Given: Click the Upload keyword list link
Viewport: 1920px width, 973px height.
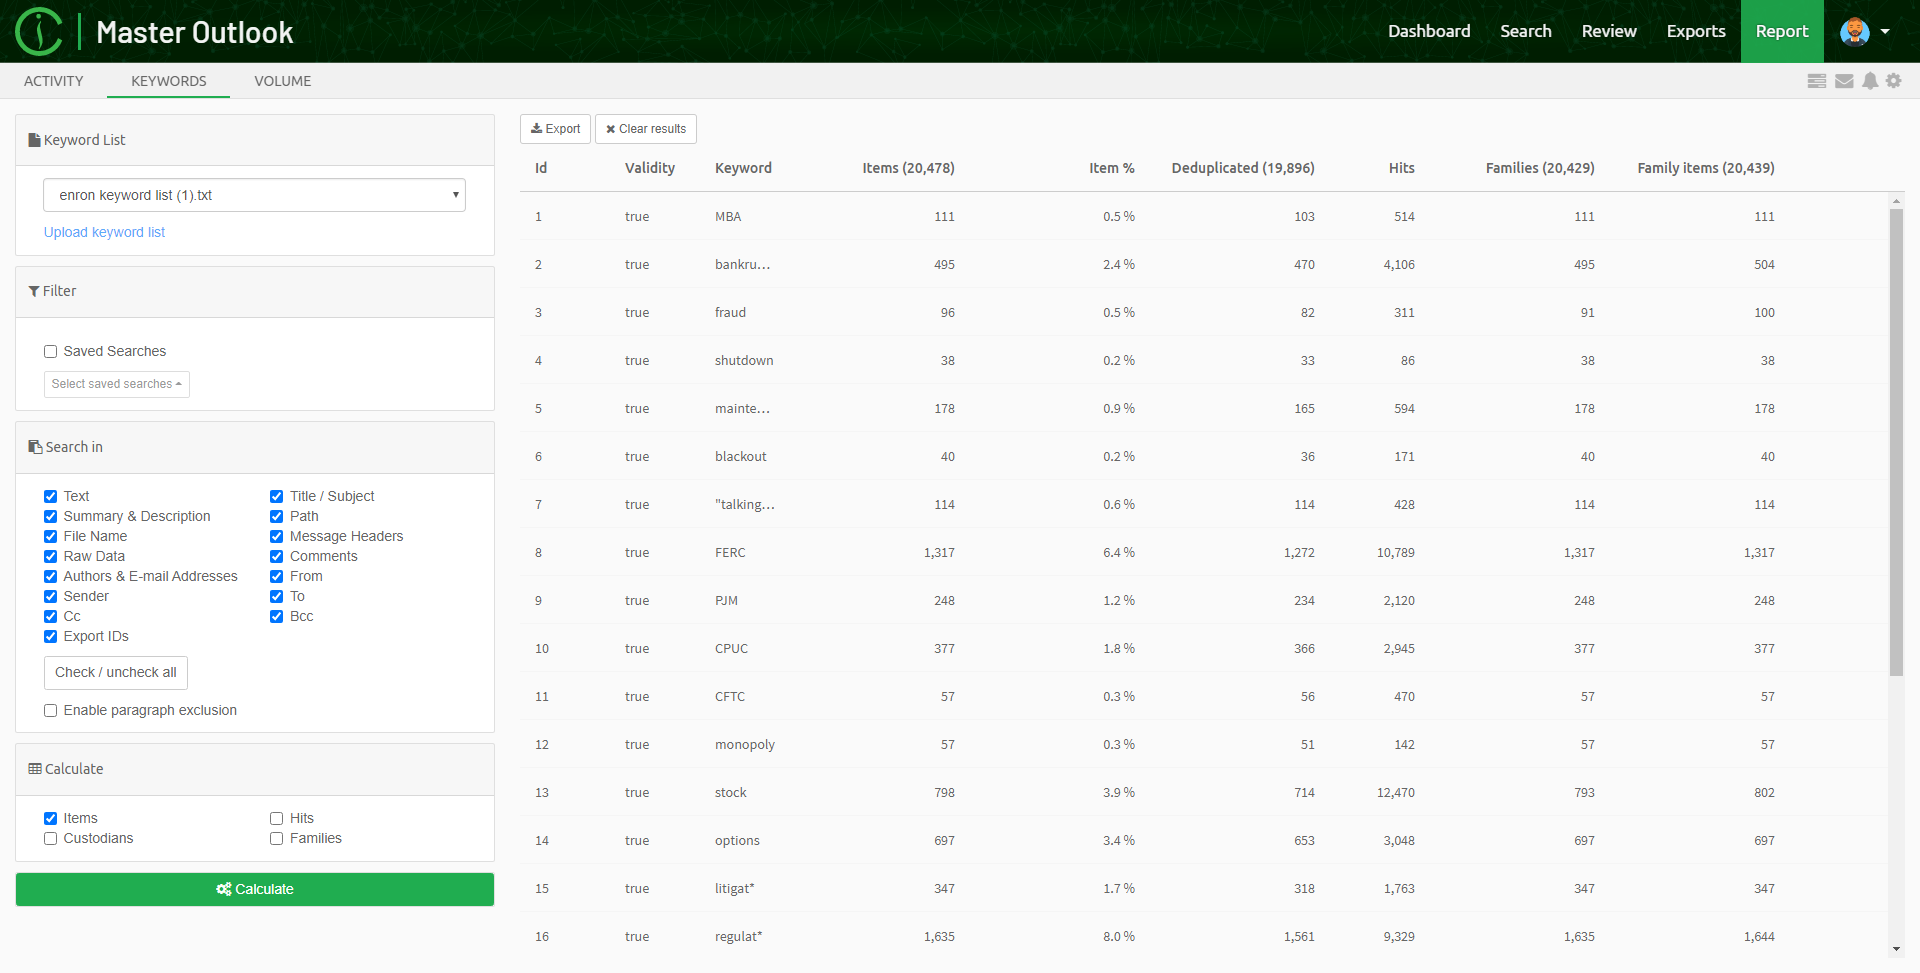Looking at the screenshot, I should tap(104, 232).
